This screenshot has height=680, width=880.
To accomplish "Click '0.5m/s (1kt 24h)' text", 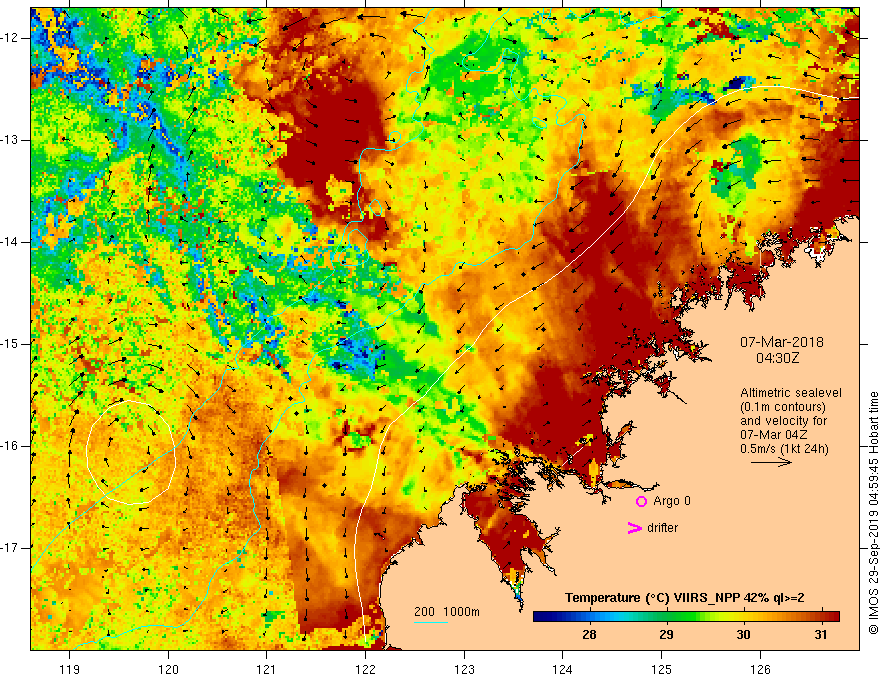I will (784, 449).
